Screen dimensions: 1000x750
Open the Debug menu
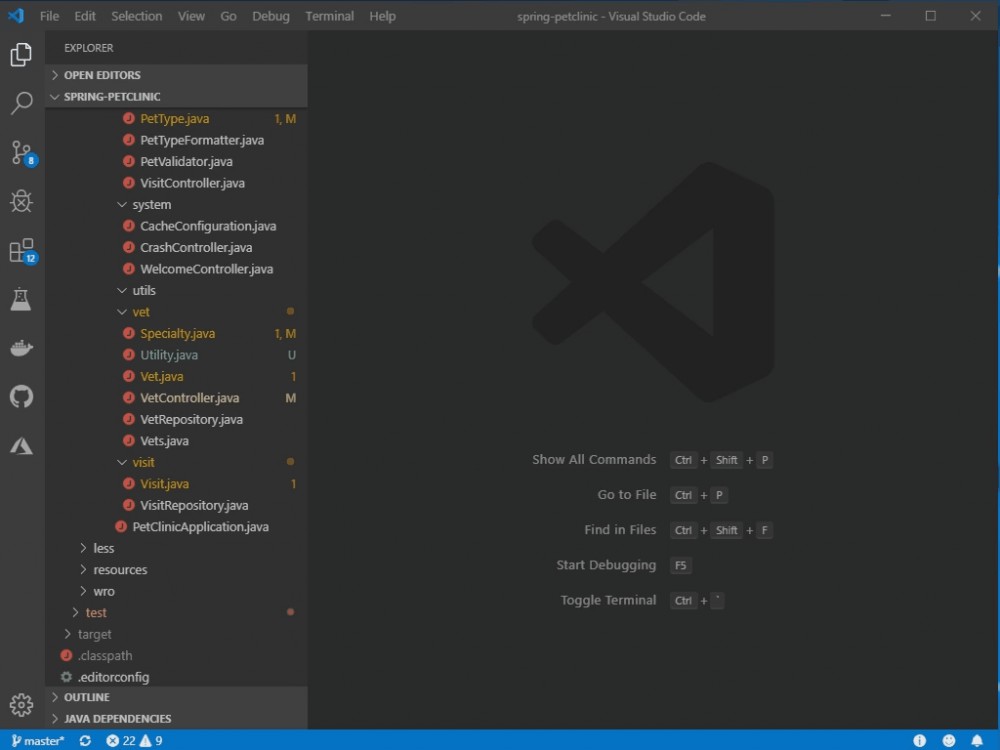click(270, 16)
